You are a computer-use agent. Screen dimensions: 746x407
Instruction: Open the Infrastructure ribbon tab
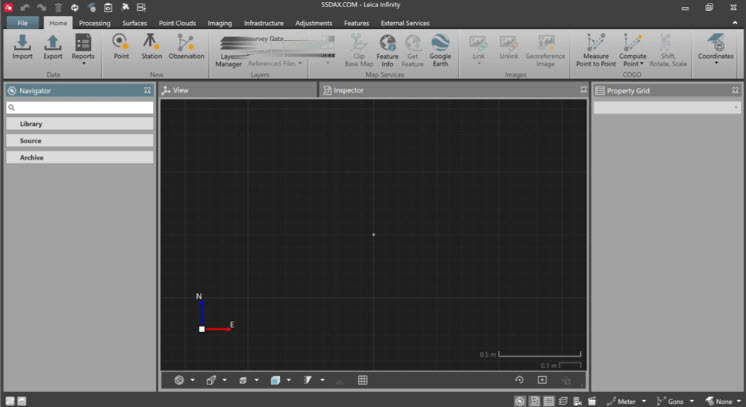click(264, 22)
